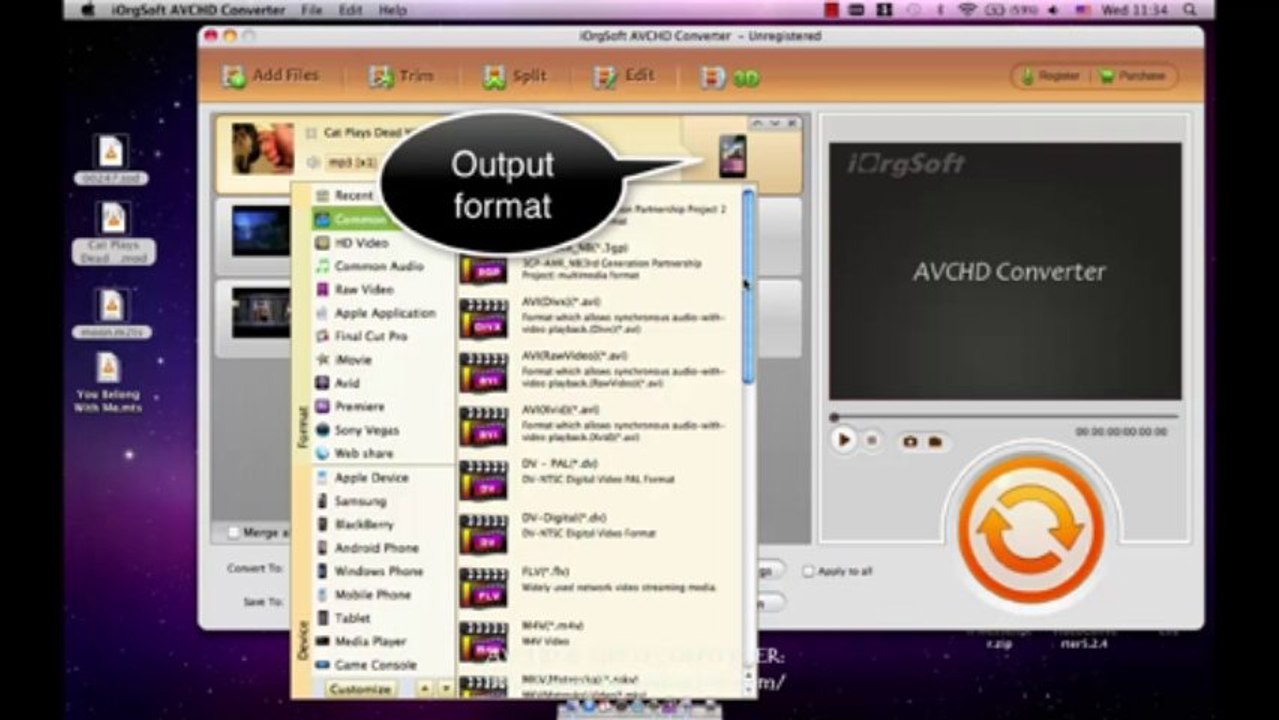Image resolution: width=1279 pixels, height=720 pixels.
Task: Stop the video preview
Action: (x=871, y=440)
